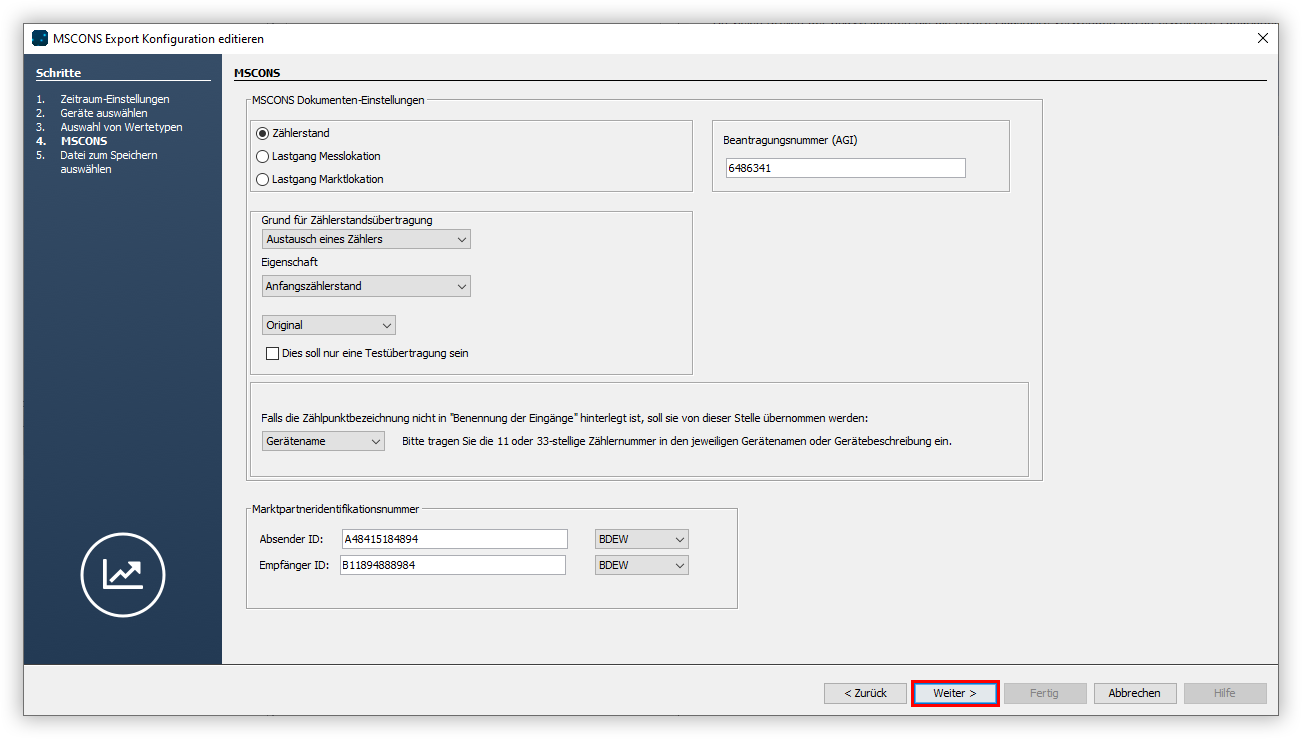Cancel via the Abbrechen button
Image resolution: width=1302 pixels, height=739 pixels.
tap(1134, 692)
